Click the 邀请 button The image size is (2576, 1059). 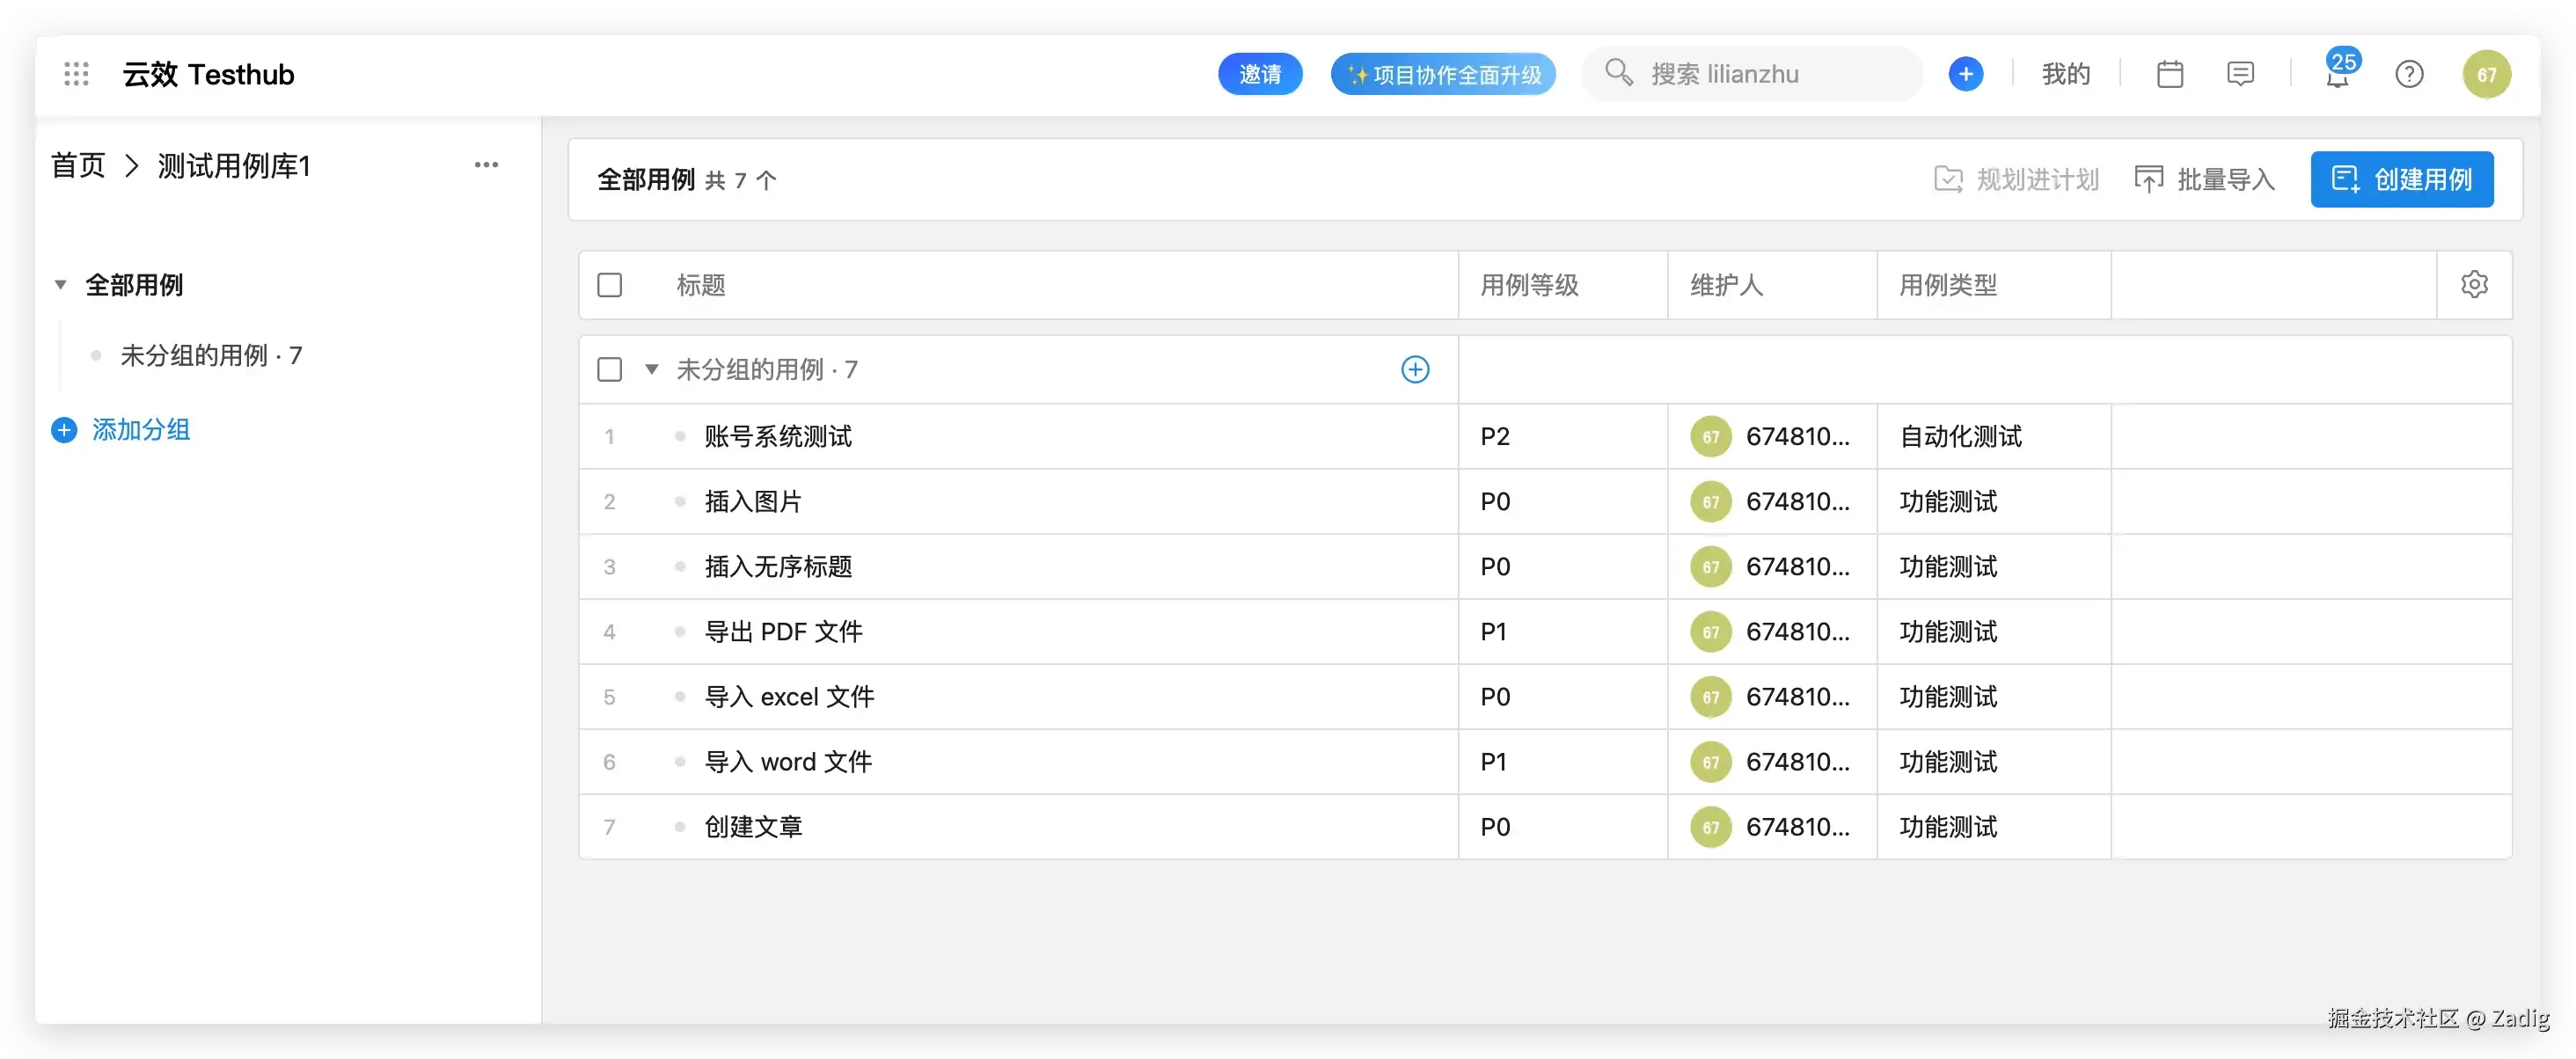pyautogui.click(x=1259, y=74)
